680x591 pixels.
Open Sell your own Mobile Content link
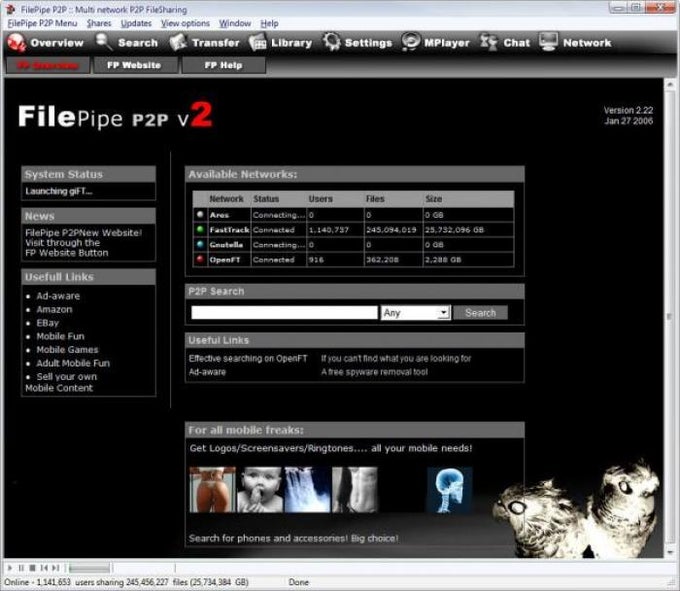point(62,382)
